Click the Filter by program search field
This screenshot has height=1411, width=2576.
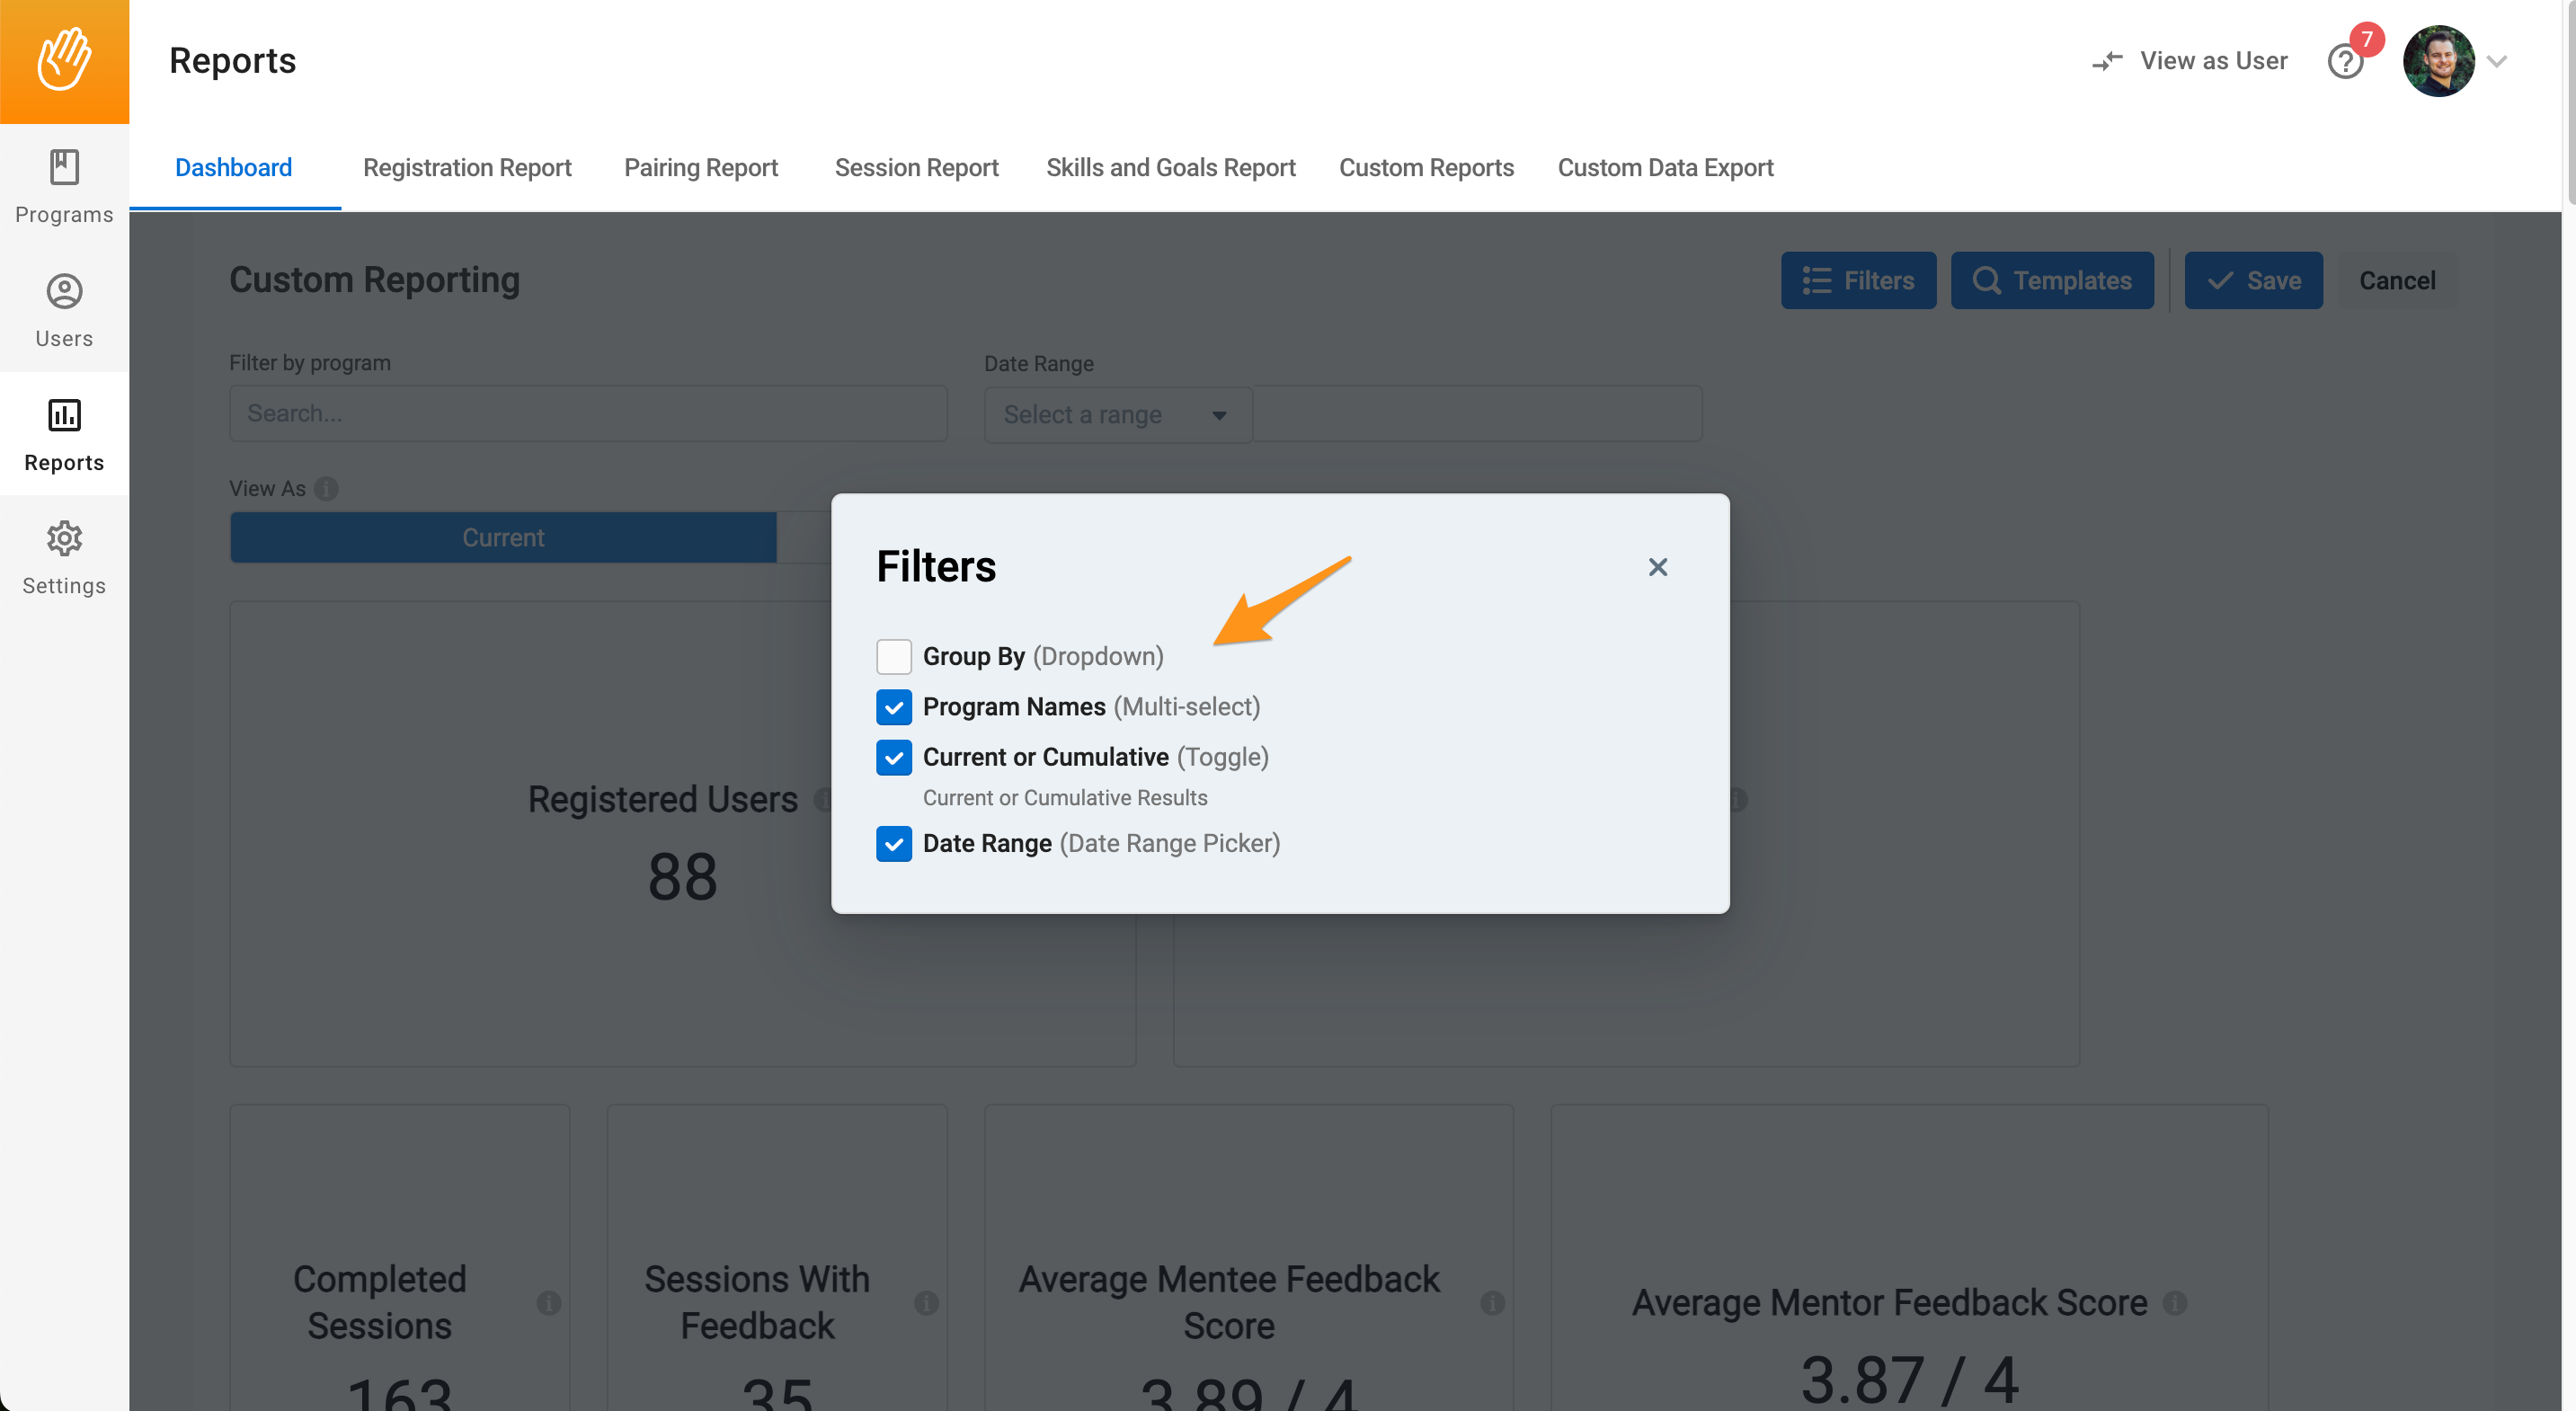(588, 414)
